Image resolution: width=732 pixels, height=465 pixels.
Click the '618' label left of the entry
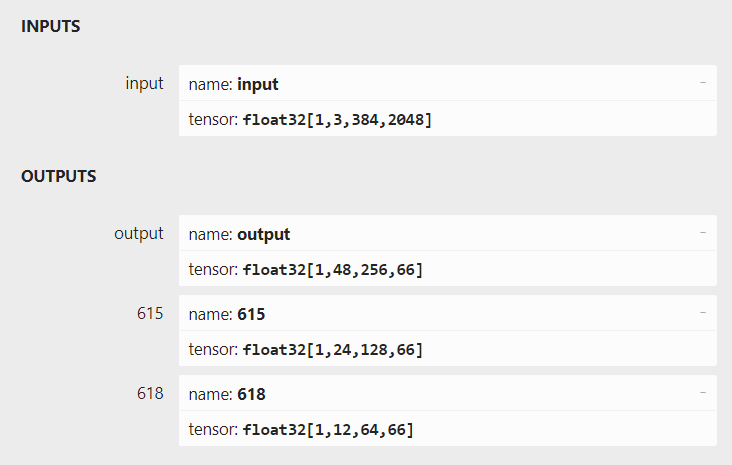(150, 394)
